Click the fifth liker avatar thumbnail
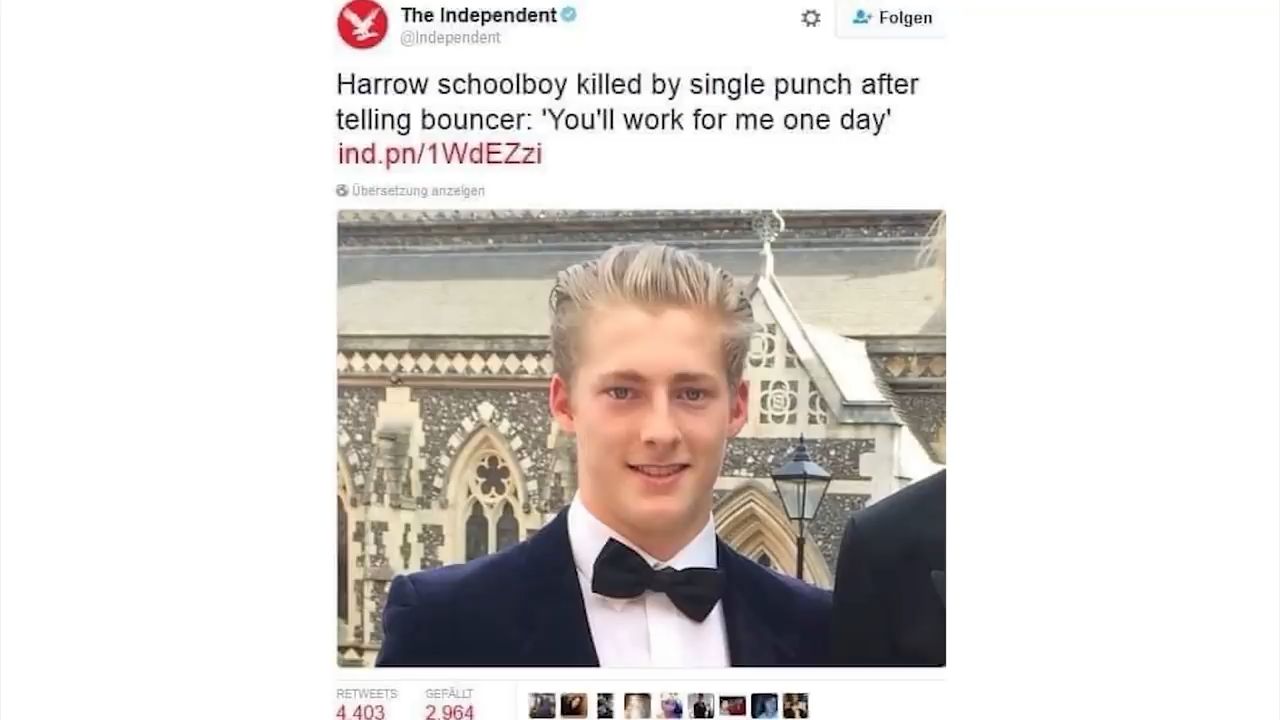 670,706
